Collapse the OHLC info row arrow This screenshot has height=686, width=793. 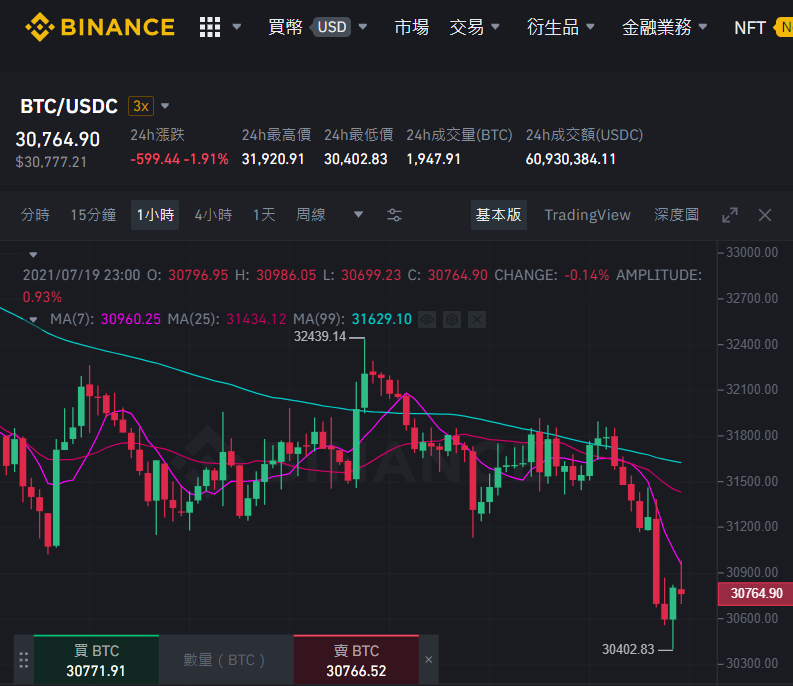coord(33,254)
